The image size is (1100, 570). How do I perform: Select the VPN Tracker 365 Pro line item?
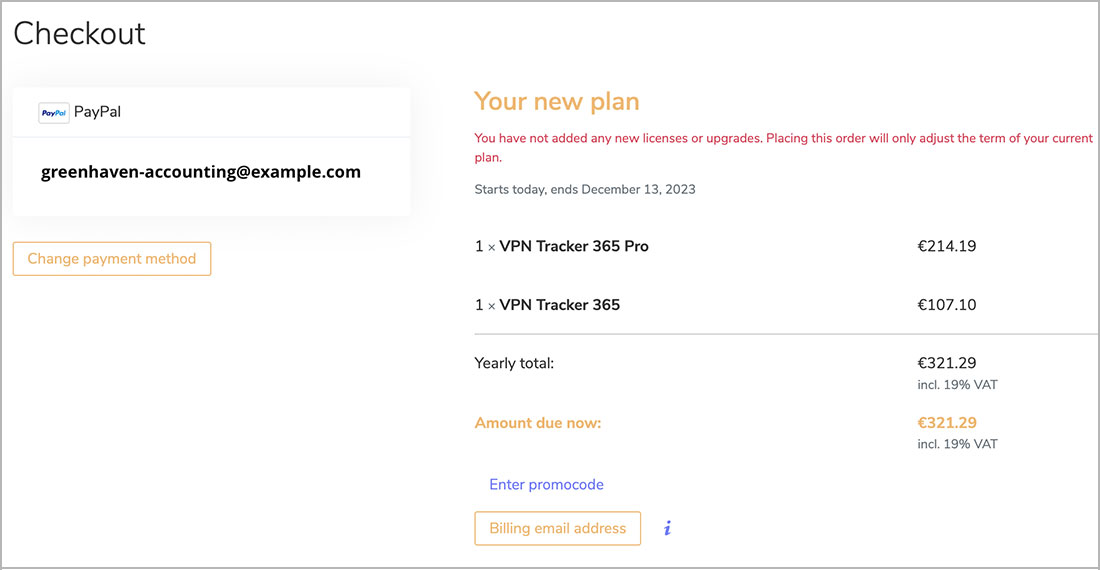click(561, 246)
